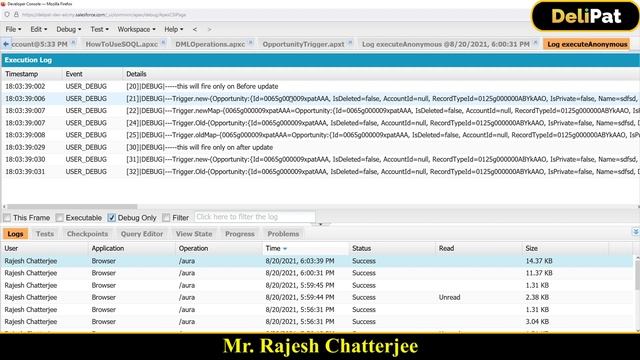Sort logs by User column
Viewport: 640px width, 360px height.
click(44, 248)
